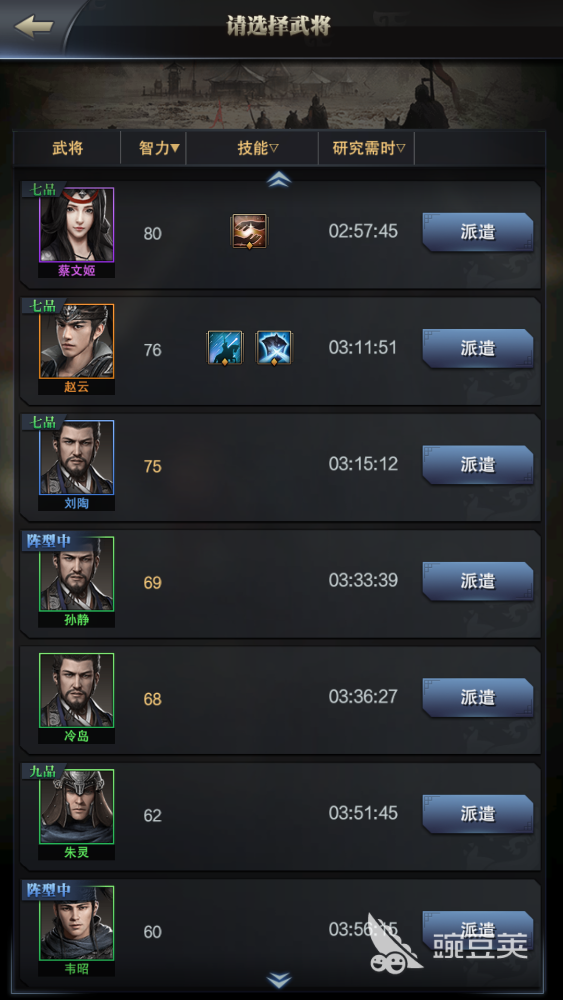Click the 武将 column header
The width and height of the screenshot is (563, 1000).
click(68, 149)
